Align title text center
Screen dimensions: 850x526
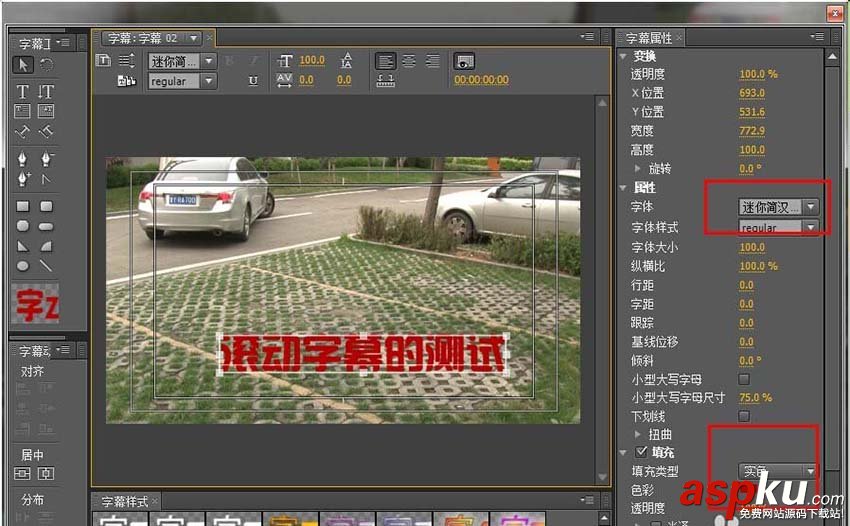[x=409, y=61]
